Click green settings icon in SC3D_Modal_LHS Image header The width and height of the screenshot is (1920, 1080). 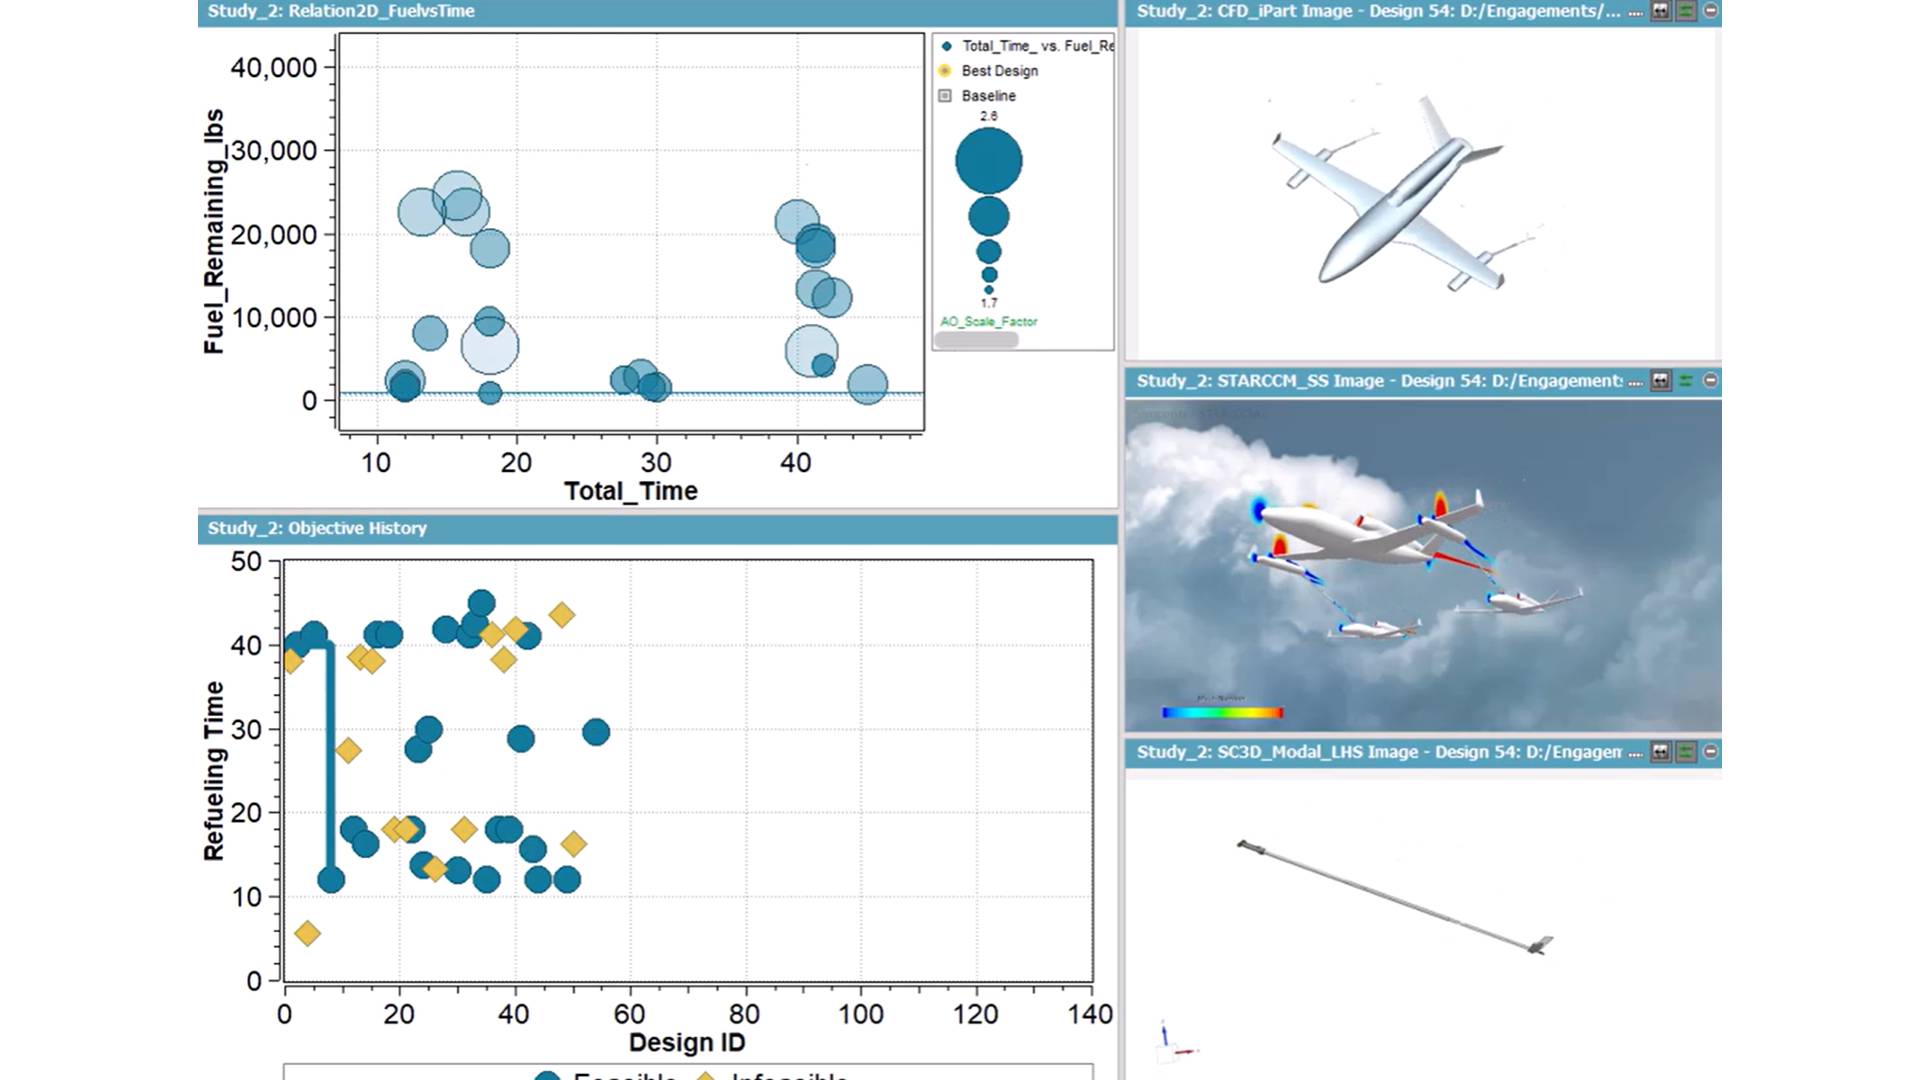(x=1686, y=752)
